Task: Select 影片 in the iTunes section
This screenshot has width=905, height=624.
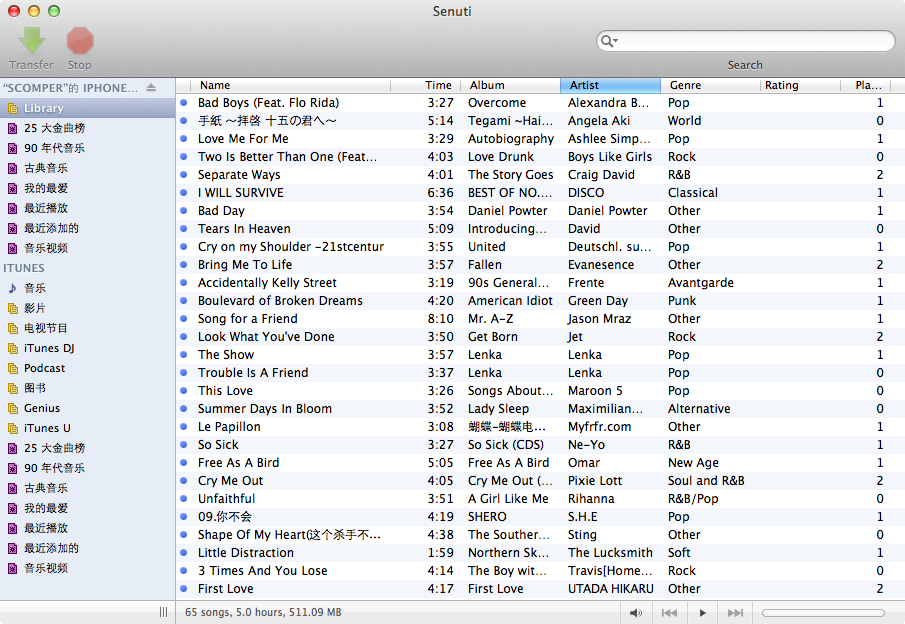Action: pyautogui.click(x=87, y=308)
